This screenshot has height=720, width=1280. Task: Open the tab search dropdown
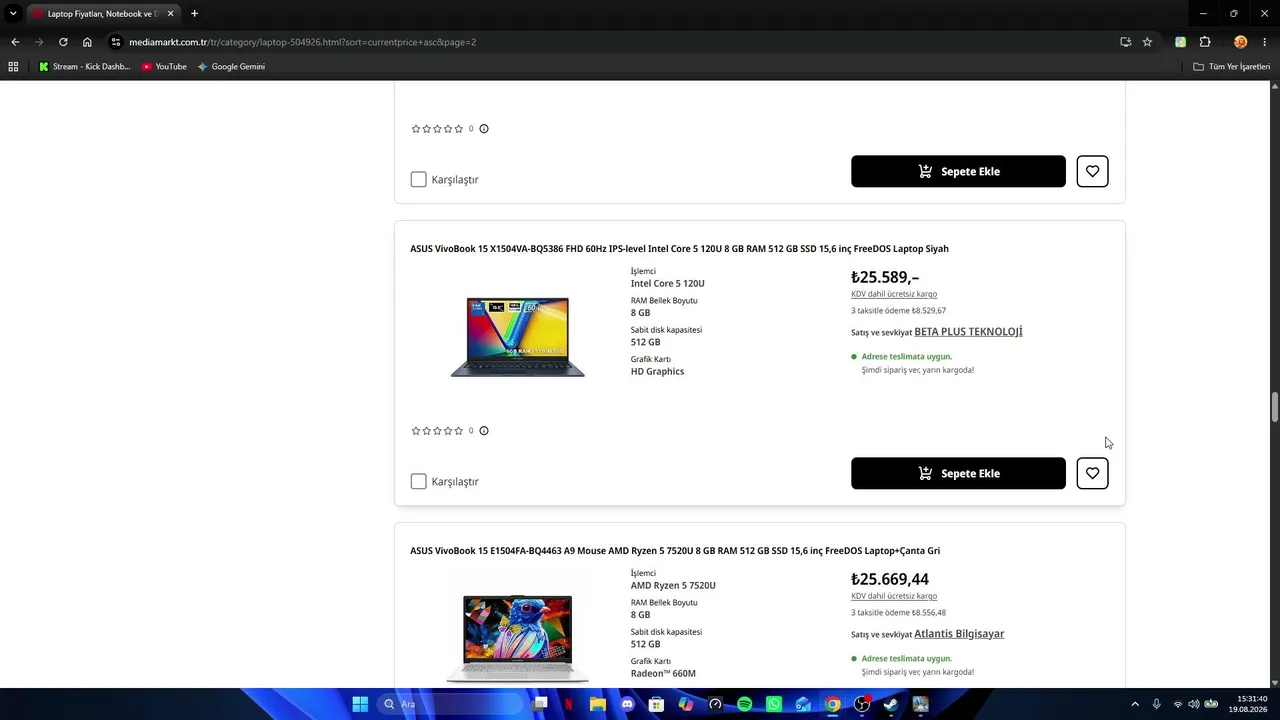click(13, 13)
